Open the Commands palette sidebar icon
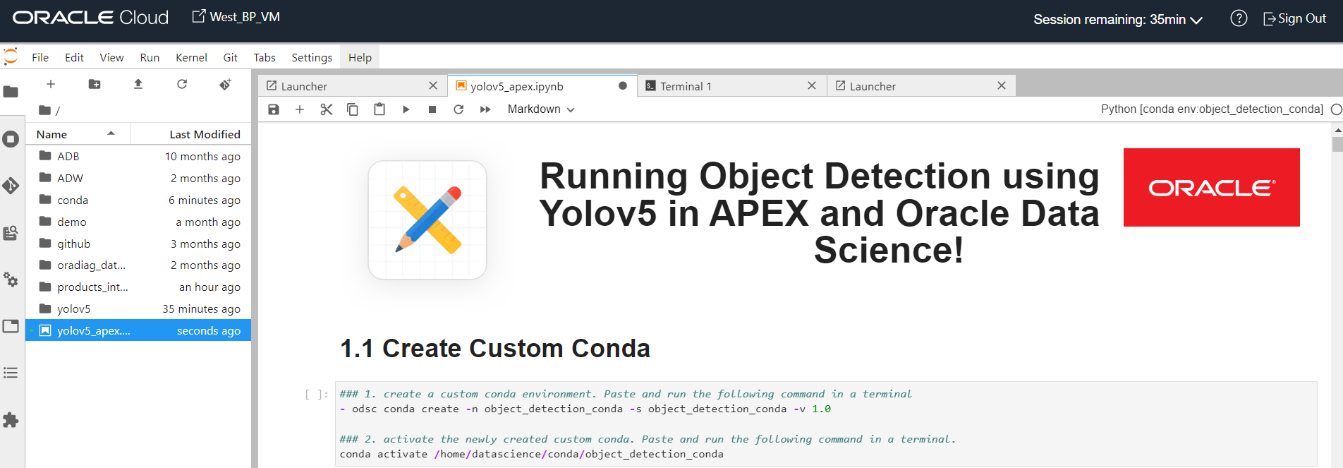This screenshot has height=468, width=1343. [x=11, y=233]
